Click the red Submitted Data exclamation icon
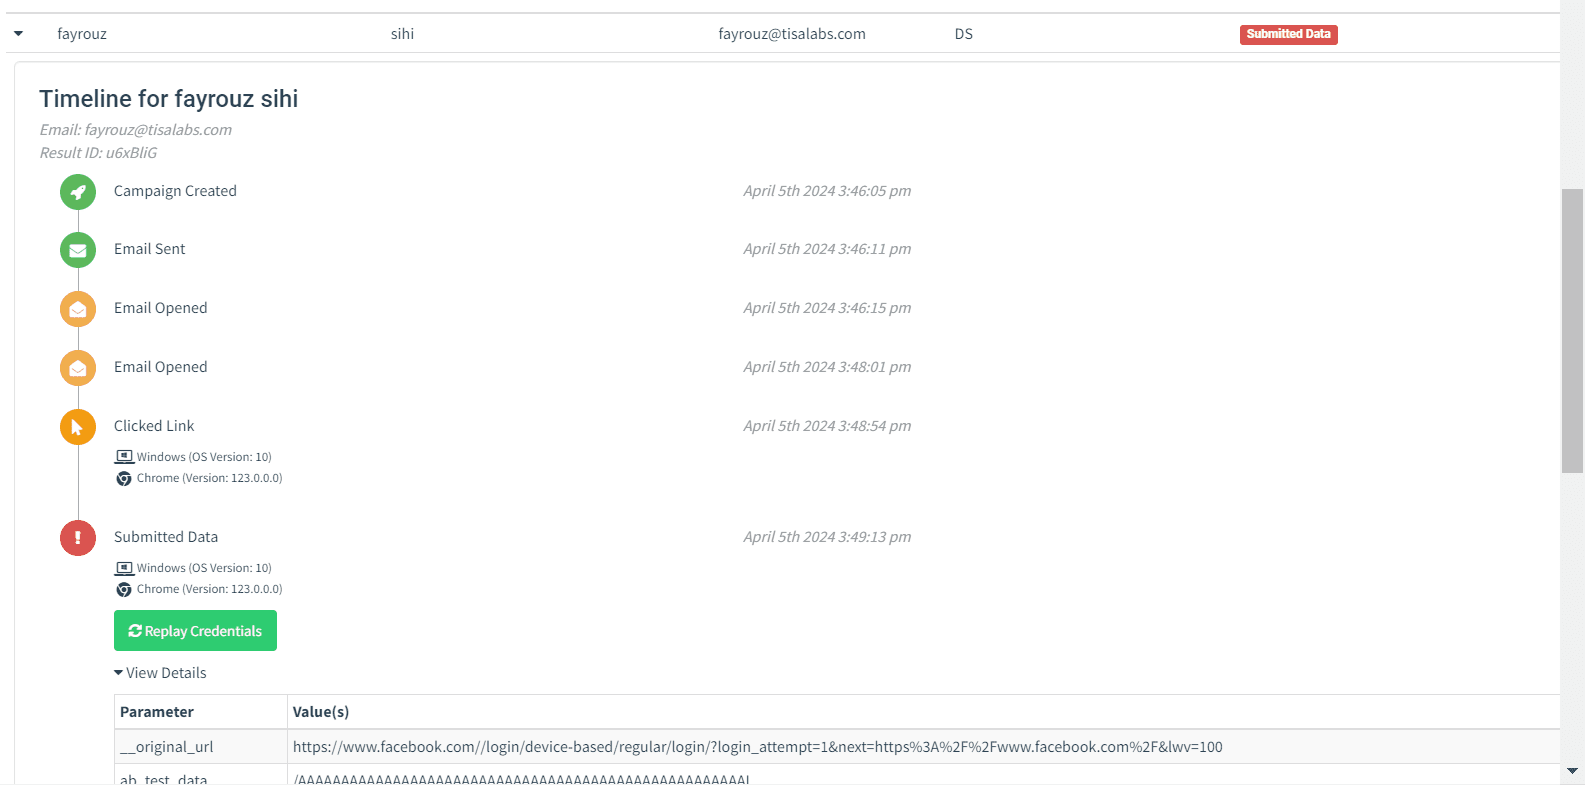Viewport: 1585px width, 785px height. [78, 538]
